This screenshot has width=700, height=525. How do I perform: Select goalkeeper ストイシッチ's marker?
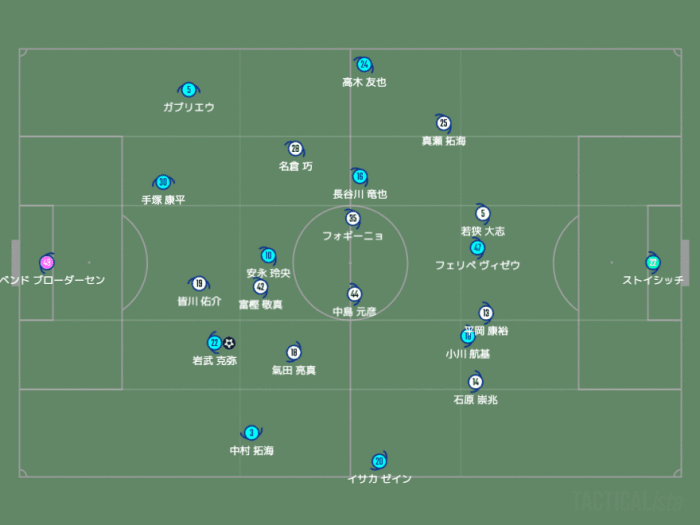pos(652,262)
